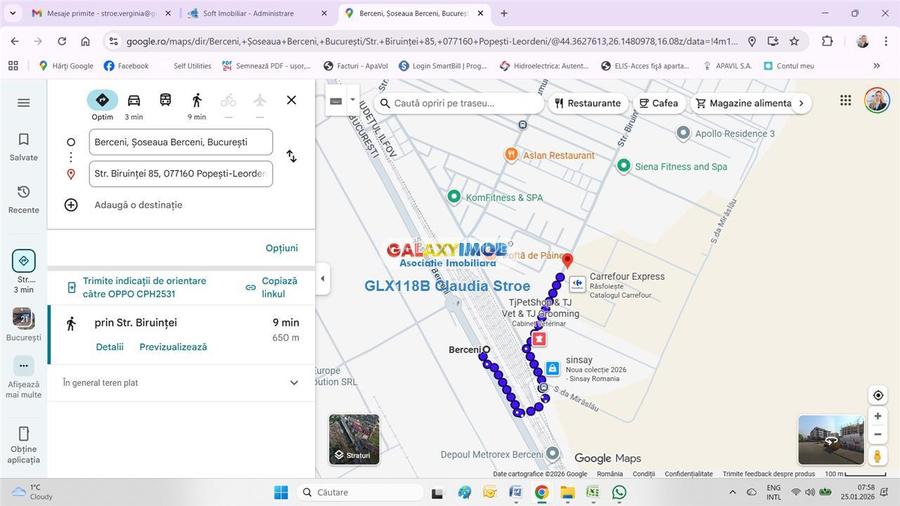The height and width of the screenshot is (506, 900).
Task: Click the show my location button
Action: click(x=877, y=395)
